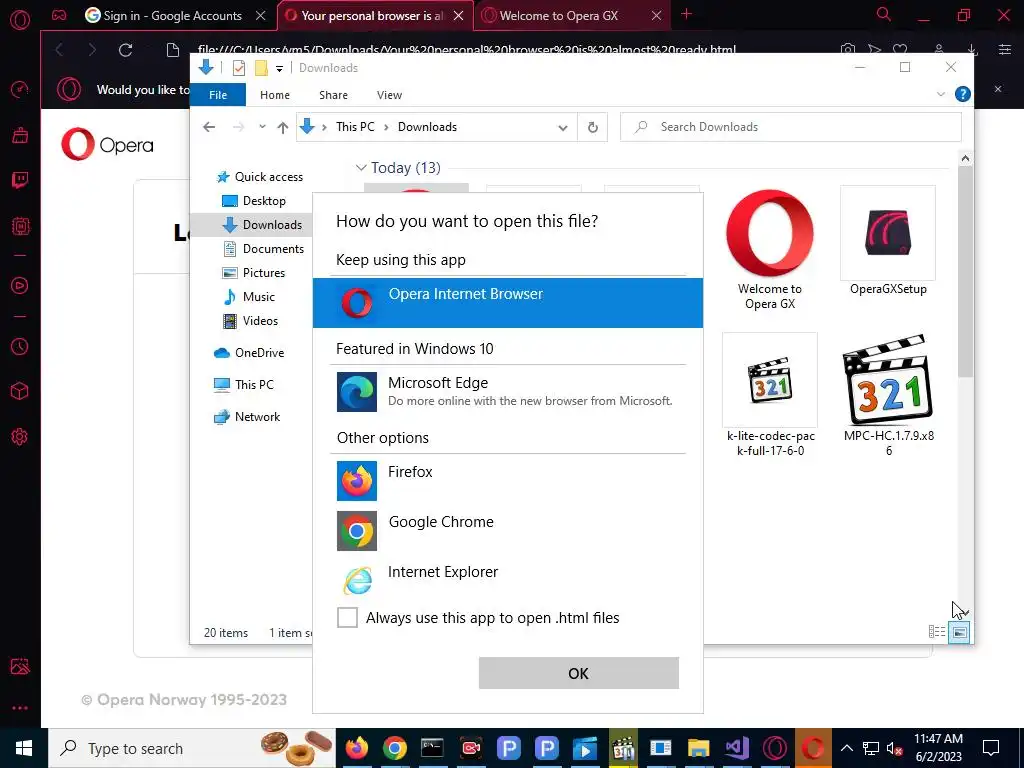This screenshot has height=768, width=1024.
Task: Open the View ribbon tab
Action: click(x=389, y=95)
